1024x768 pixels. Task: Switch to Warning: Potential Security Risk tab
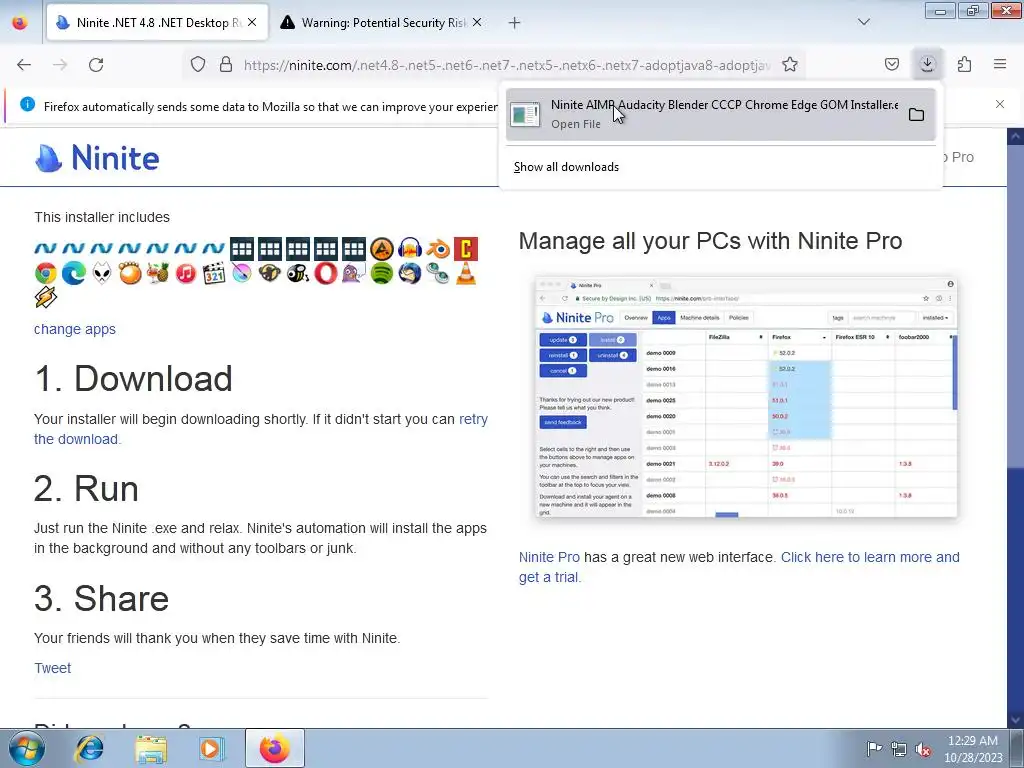coord(381,22)
